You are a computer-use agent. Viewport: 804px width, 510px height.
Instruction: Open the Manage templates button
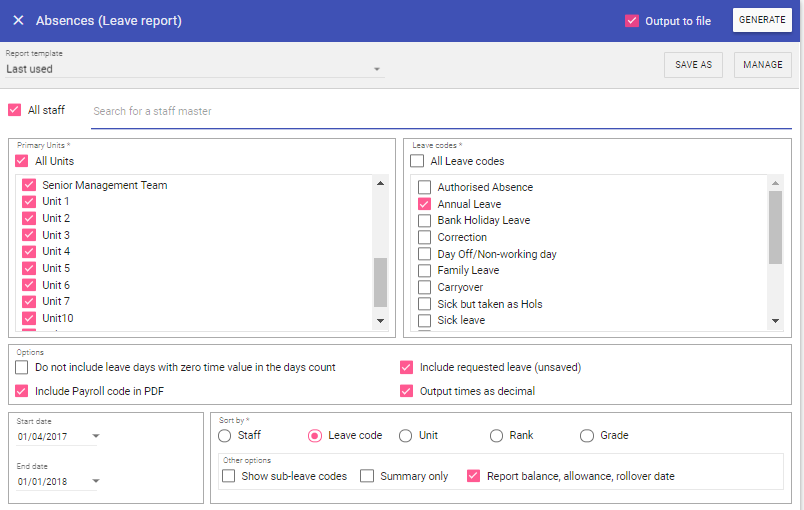coord(762,65)
